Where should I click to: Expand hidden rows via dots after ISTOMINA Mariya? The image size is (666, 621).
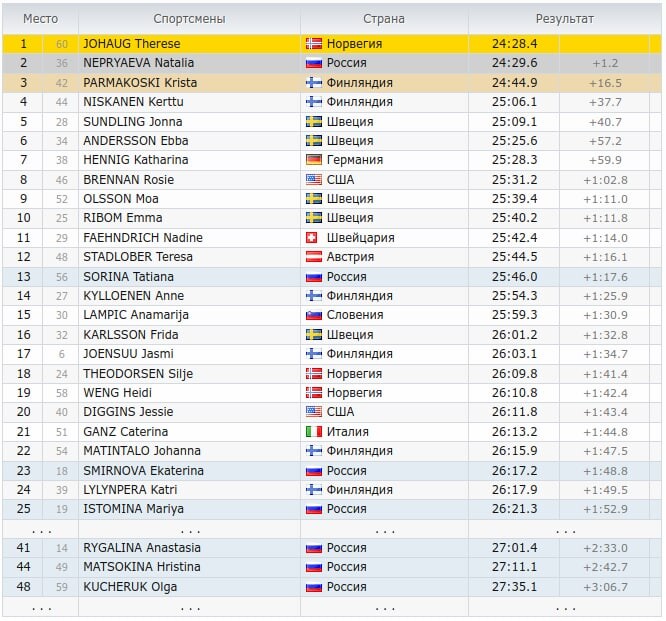[x=331, y=530]
